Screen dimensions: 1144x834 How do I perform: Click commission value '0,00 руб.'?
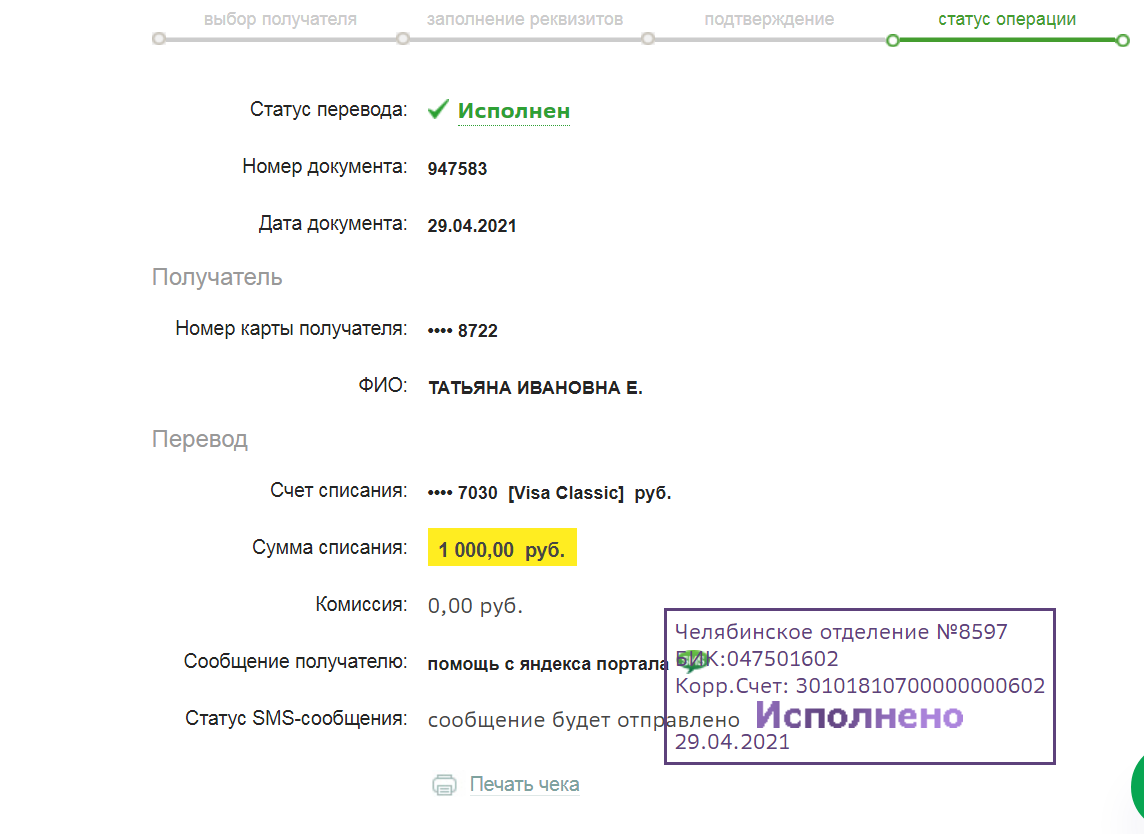pyautogui.click(x=475, y=606)
